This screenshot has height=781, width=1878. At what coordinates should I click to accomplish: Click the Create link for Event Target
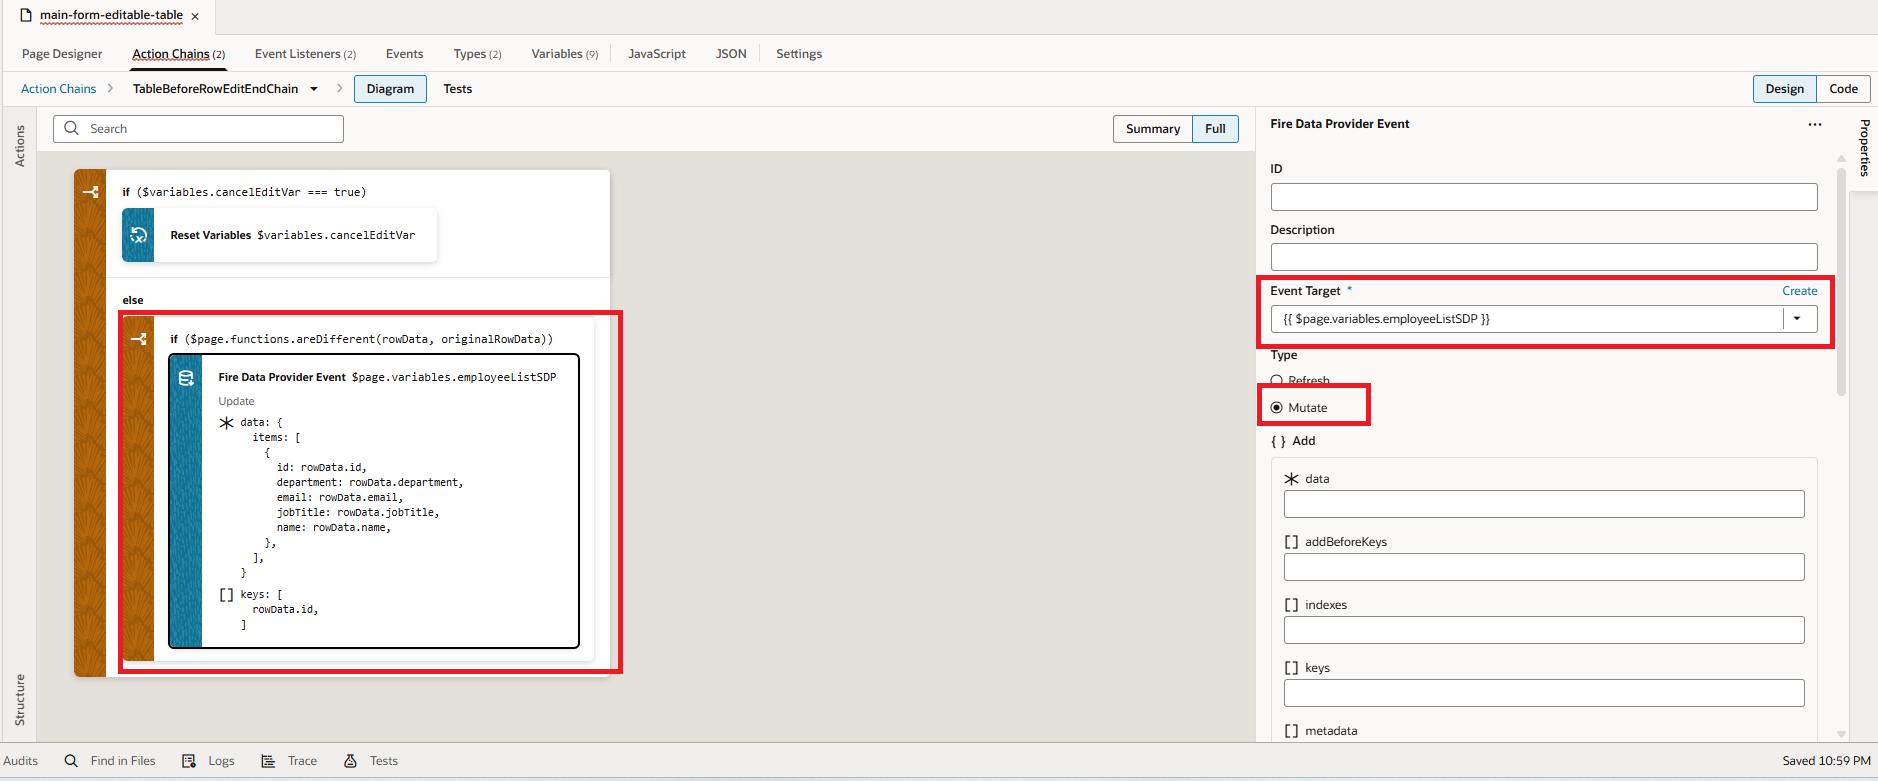click(x=1799, y=291)
